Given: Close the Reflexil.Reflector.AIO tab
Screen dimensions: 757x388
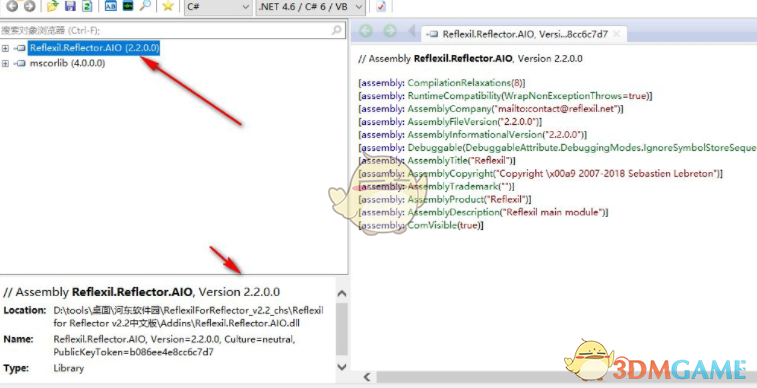Looking at the screenshot, I should [x=617, y=34].
